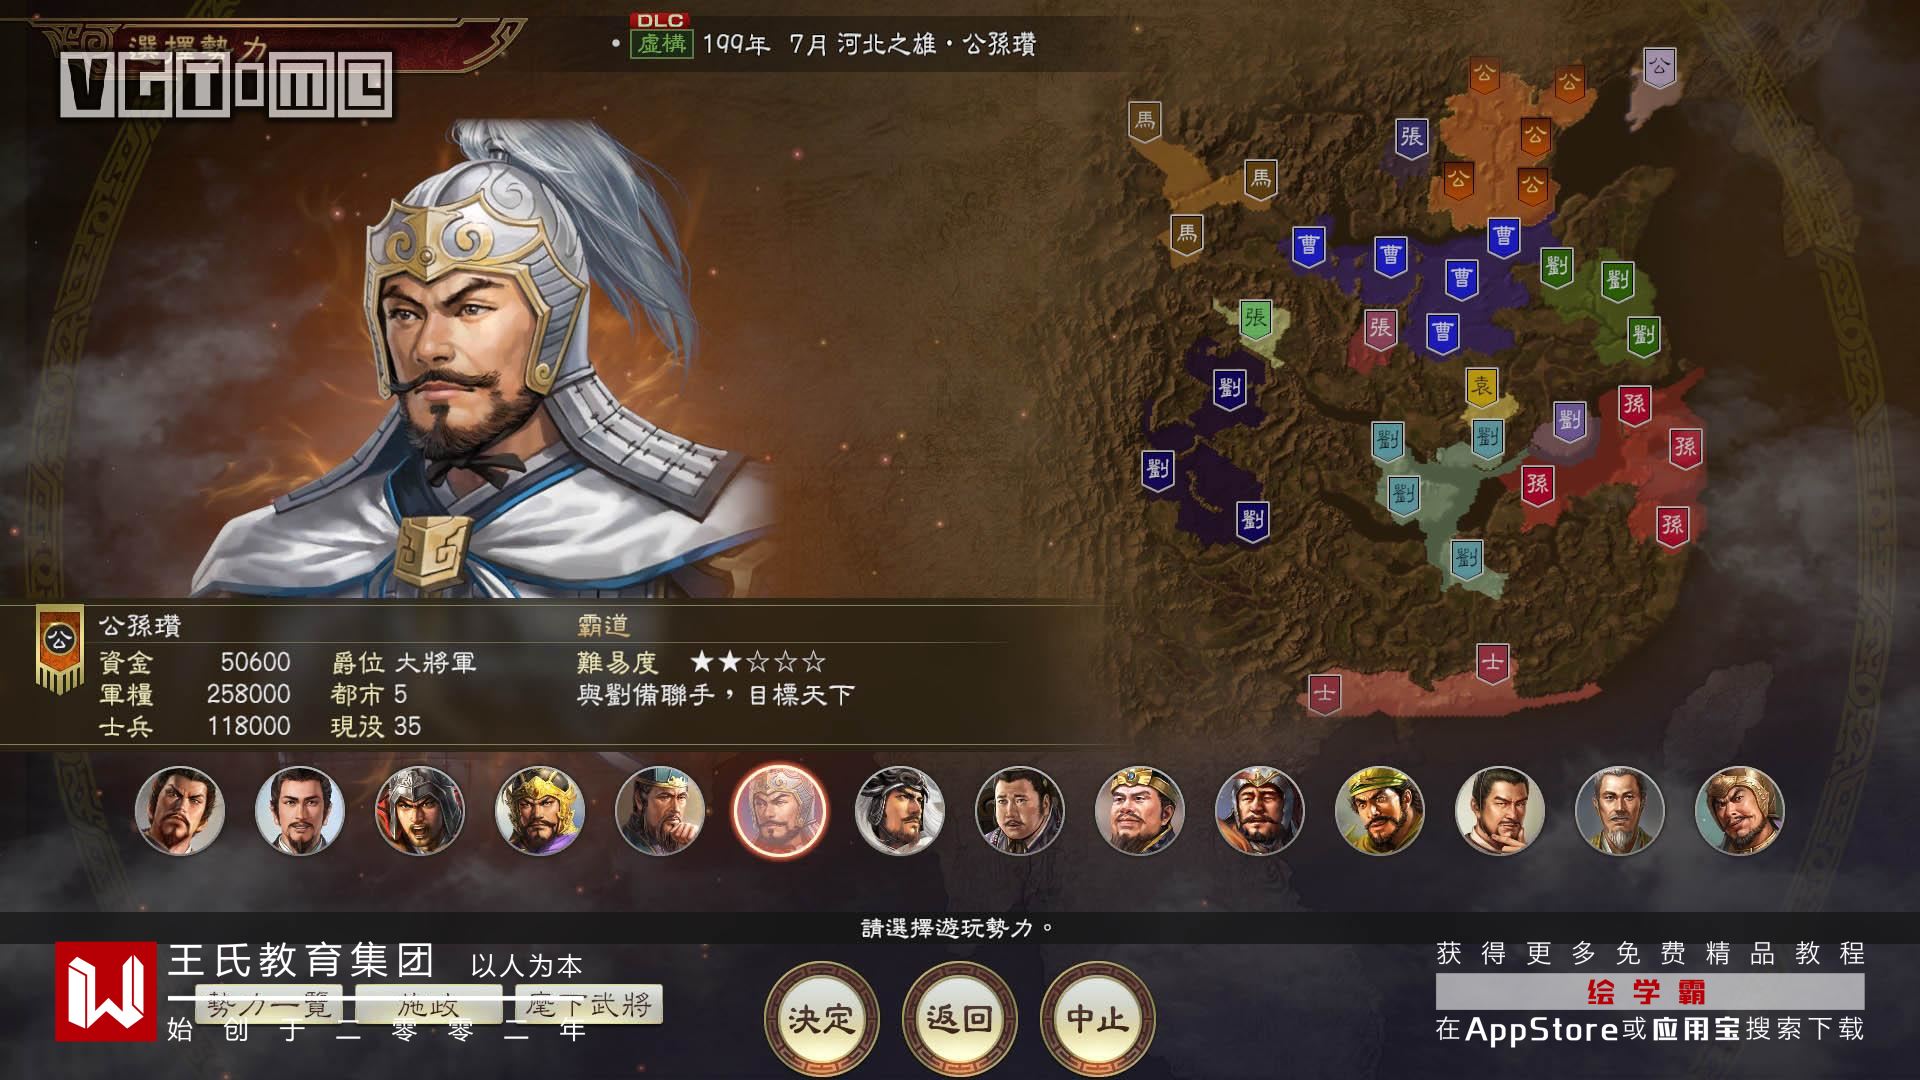Select the ruler portrait in the white fur hat
The height and width of the screenshot is (1080, 1920).
coord(900,811)
